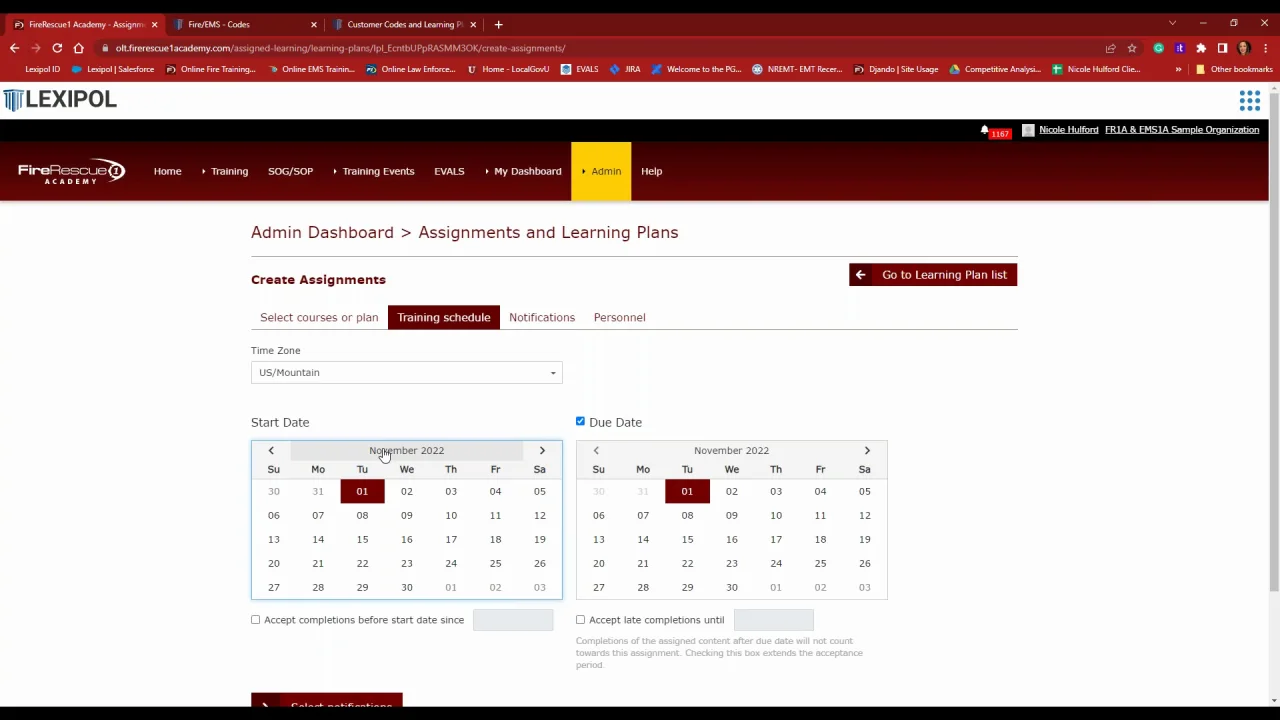Open the Chrome profile avatar
1280x720 pixels.
pyautogui.click(x=1243, y=48)
